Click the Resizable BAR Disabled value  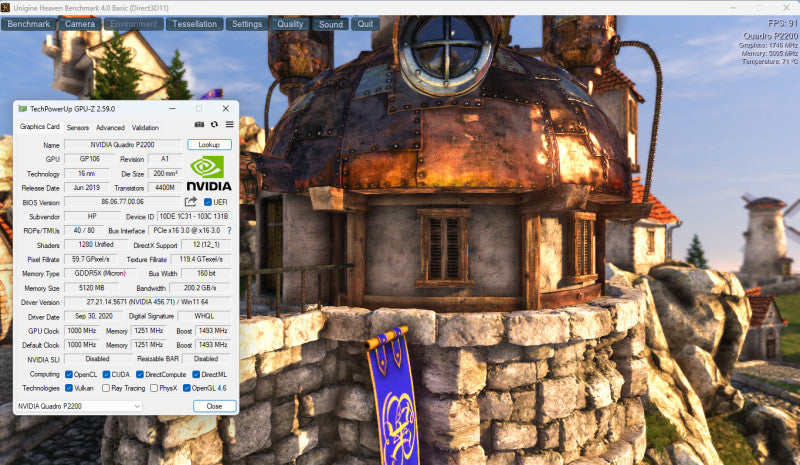coord(206,359)
